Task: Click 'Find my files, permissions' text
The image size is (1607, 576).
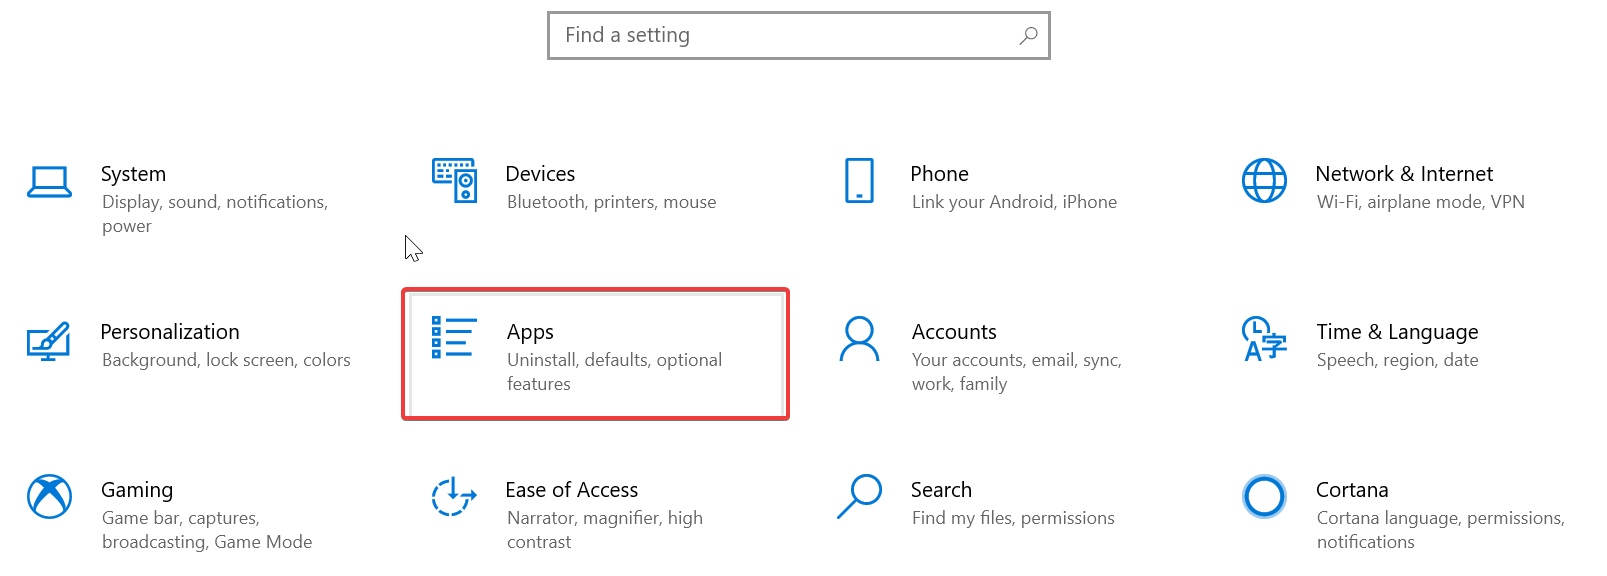Action: pos(1013,518)
